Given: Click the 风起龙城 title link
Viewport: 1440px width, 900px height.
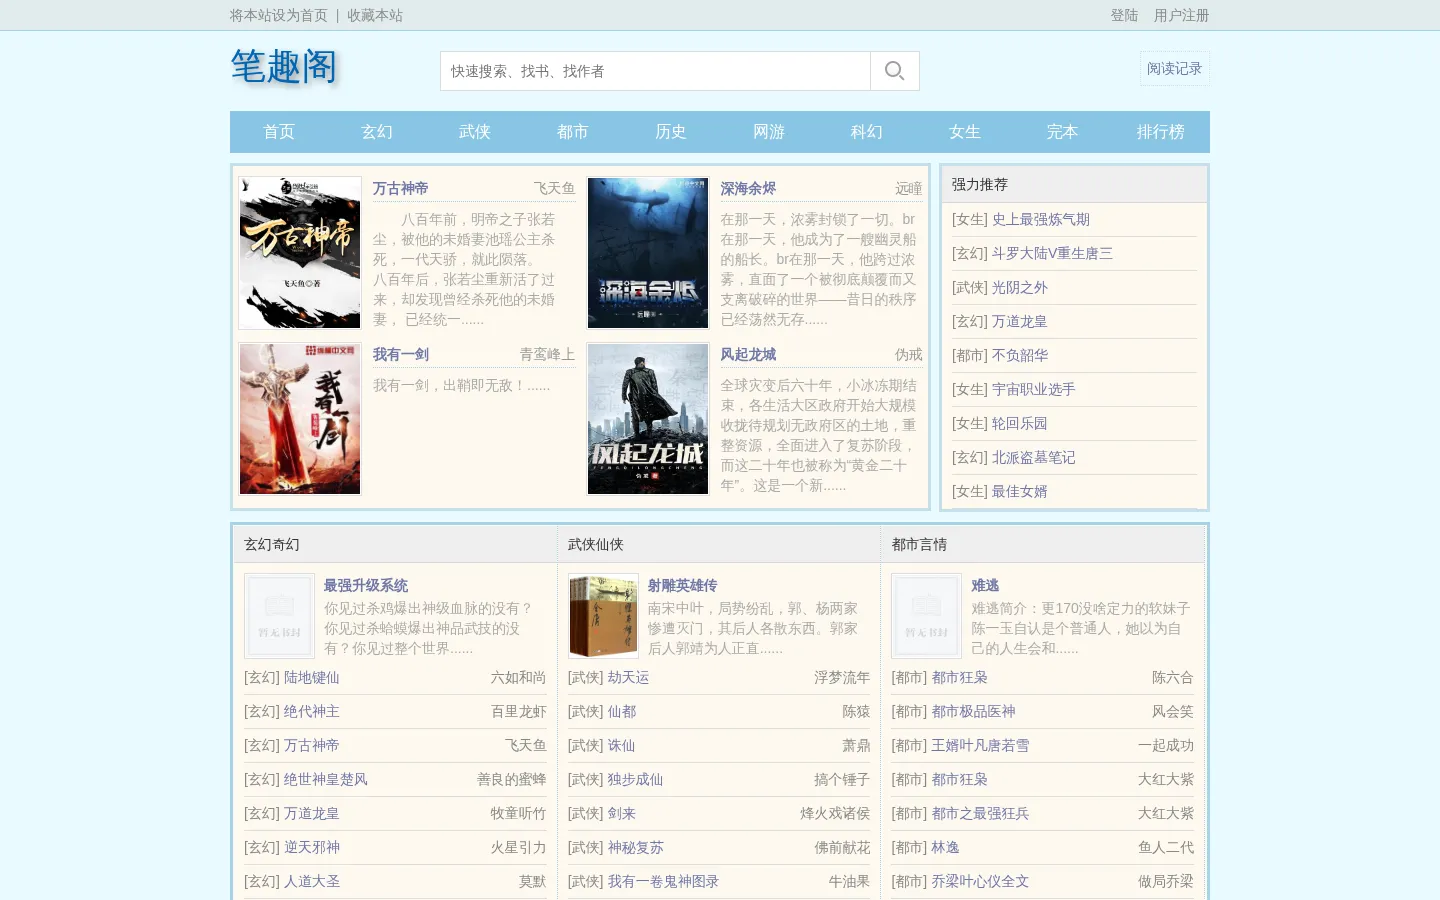Looking at the screenshot, I should tap(748, 354).
